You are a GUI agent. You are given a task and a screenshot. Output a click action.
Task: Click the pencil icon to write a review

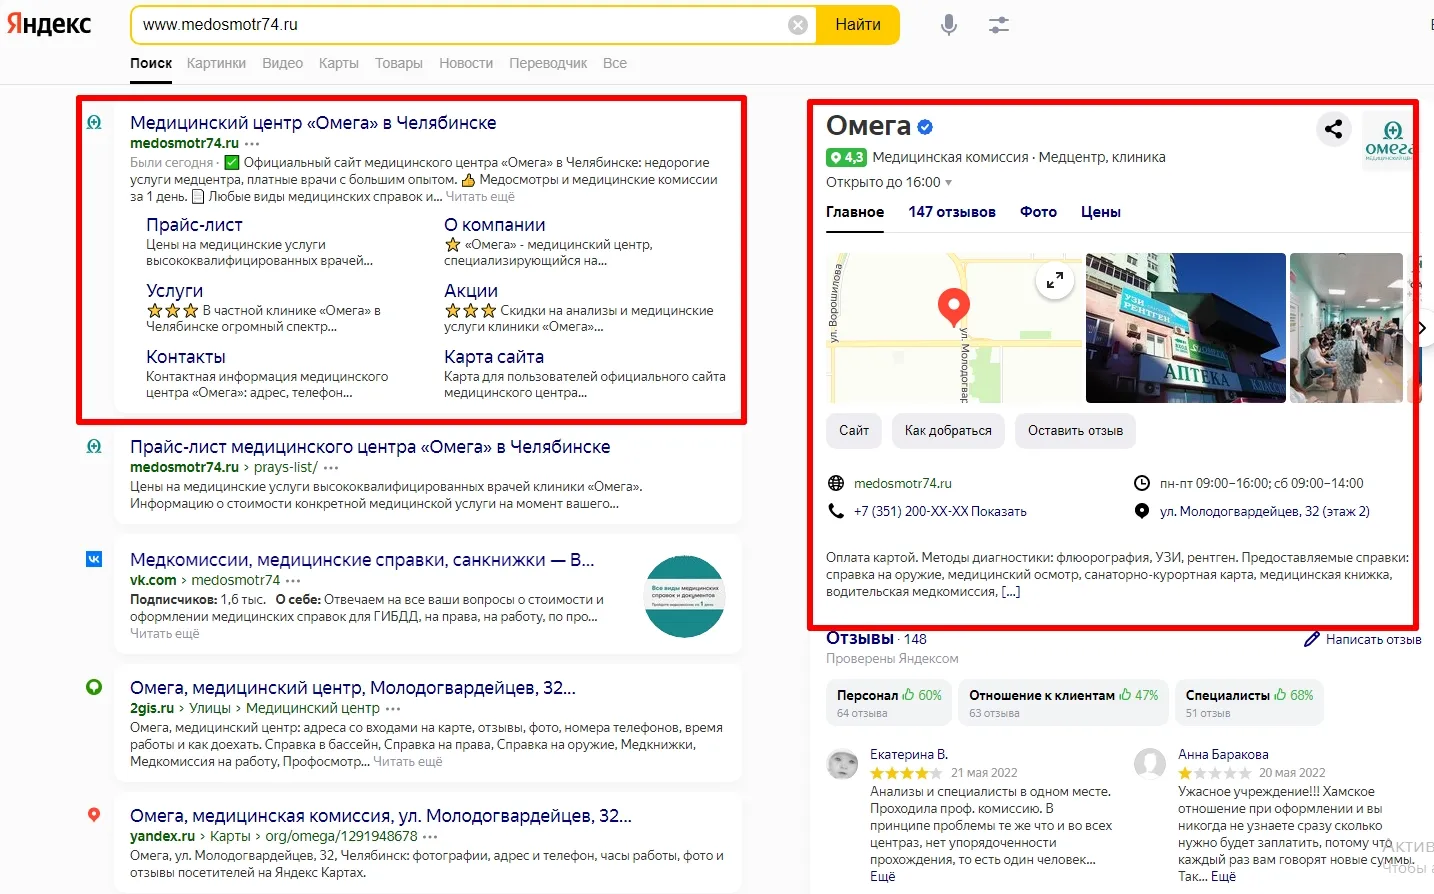click(1312, 639)
